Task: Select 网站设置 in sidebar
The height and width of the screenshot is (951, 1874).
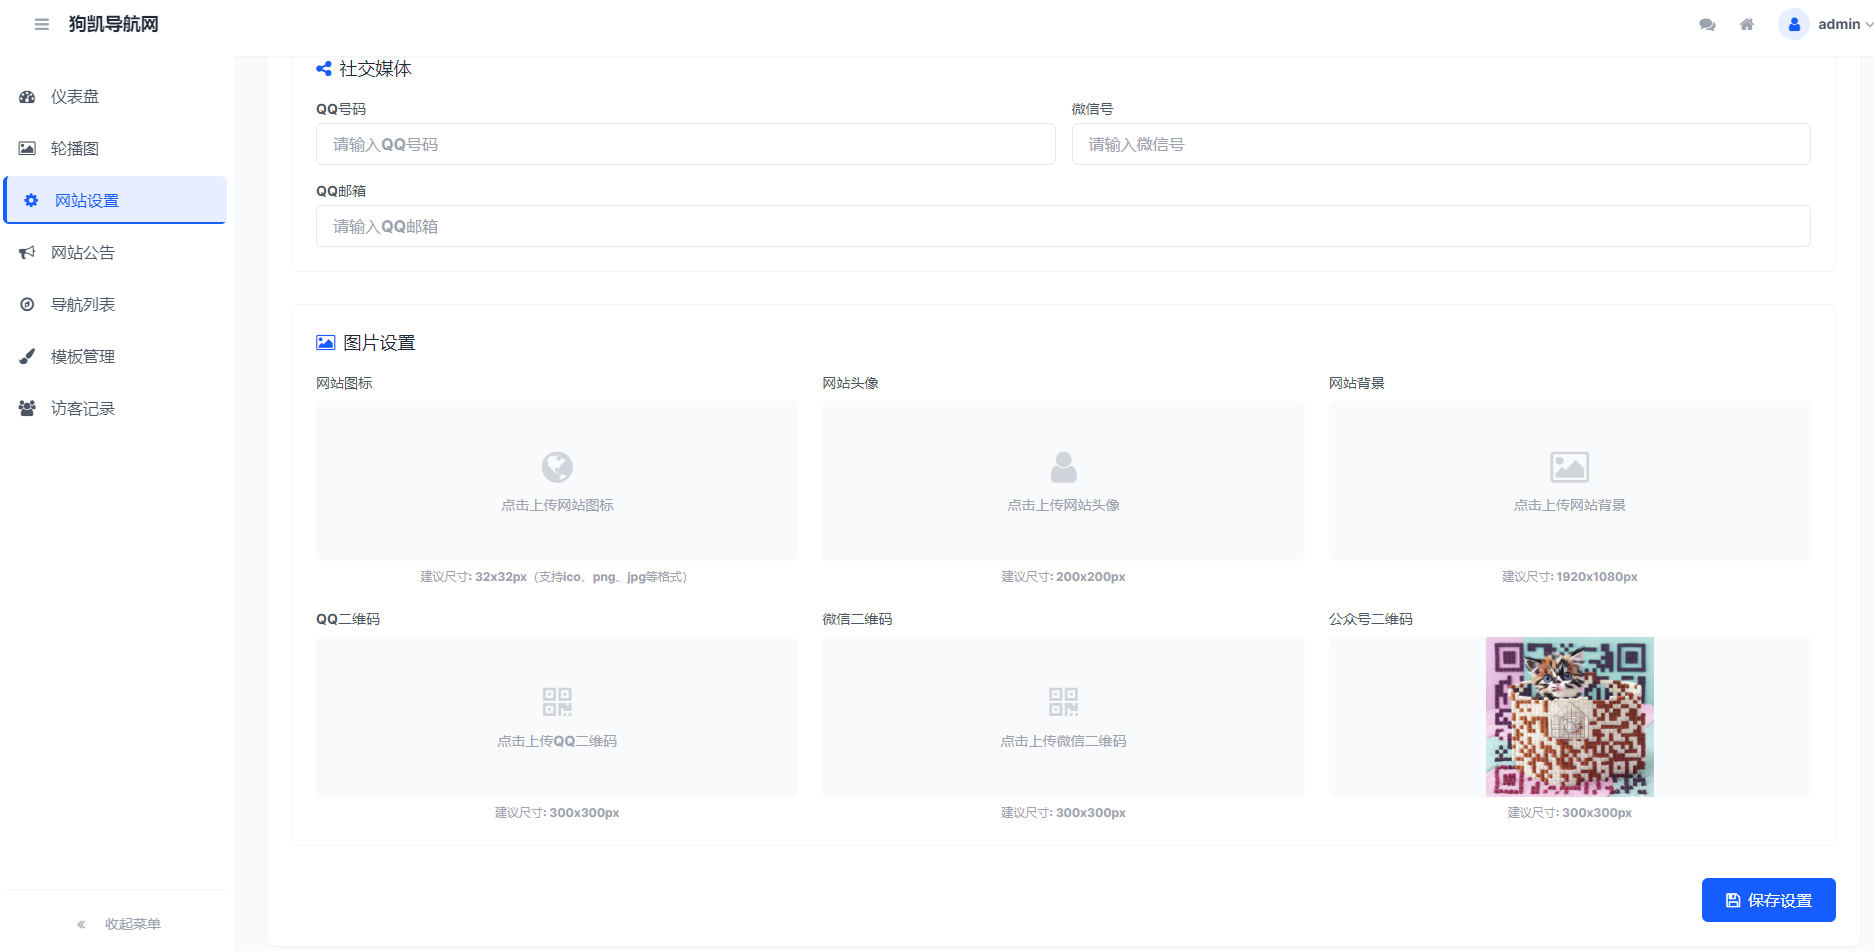Action: [x=87, y=201]
